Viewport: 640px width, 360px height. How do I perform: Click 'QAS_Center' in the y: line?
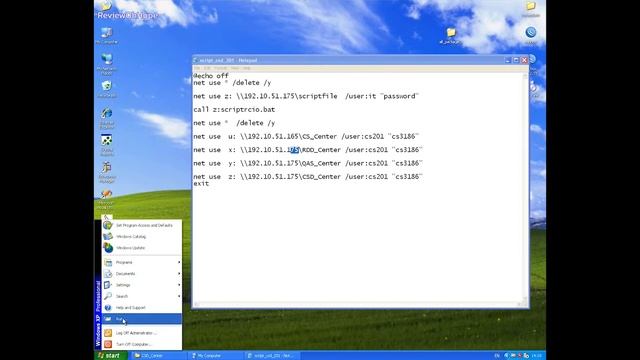(322, 163)
